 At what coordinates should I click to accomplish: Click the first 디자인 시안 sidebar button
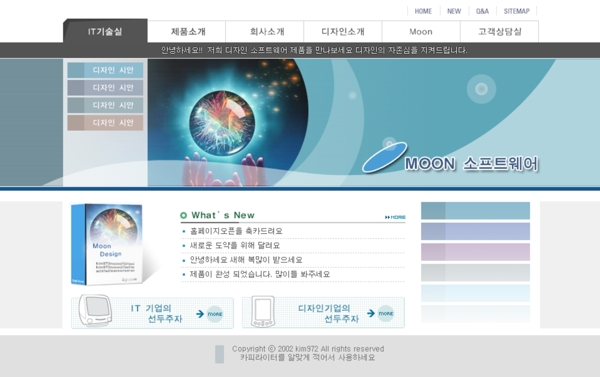[x=105, y=70]
